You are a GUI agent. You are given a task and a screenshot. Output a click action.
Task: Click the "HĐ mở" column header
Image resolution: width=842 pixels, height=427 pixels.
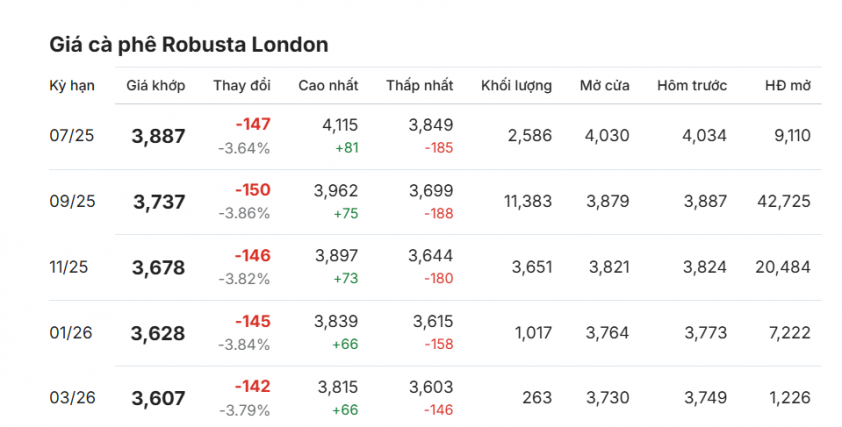click(x=787, y=85)
